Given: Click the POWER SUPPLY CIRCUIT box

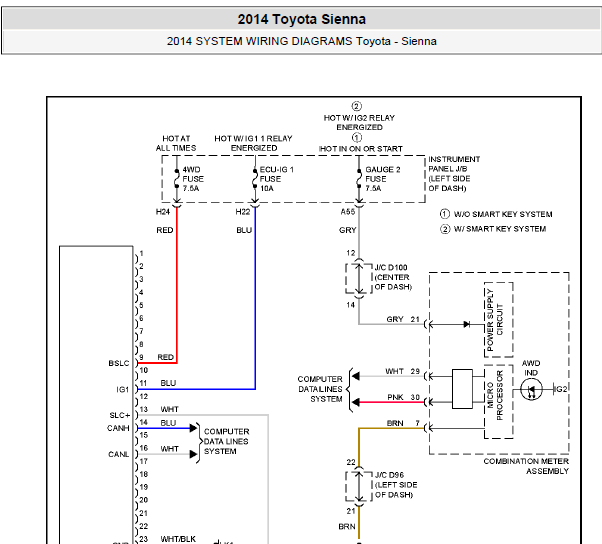Looking at the screenshot, I should pyautogui.click(x=499, y=319).
